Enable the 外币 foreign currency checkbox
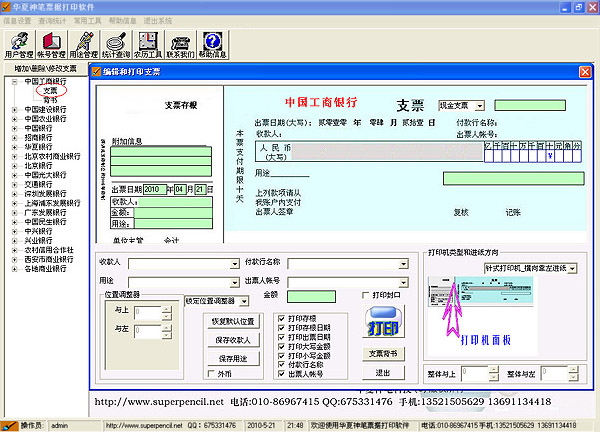The height and width of the screenshot is (432, 600). [x=211, y=374]
